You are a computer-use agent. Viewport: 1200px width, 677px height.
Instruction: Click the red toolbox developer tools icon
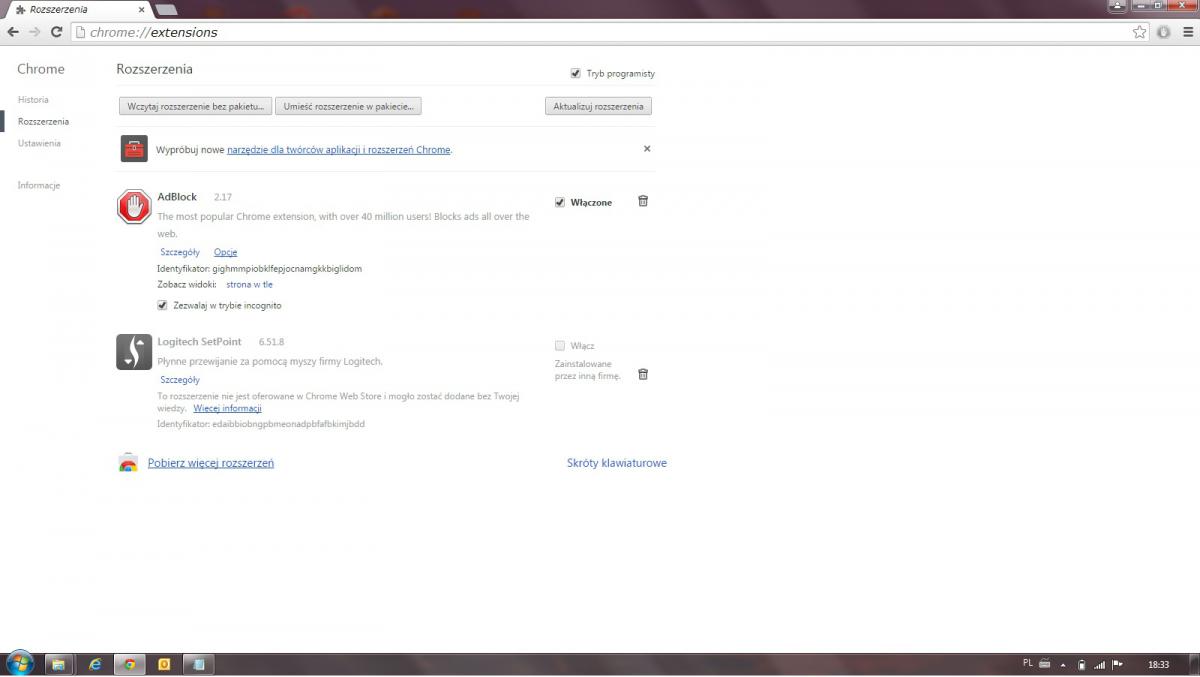tap(134, 149)
